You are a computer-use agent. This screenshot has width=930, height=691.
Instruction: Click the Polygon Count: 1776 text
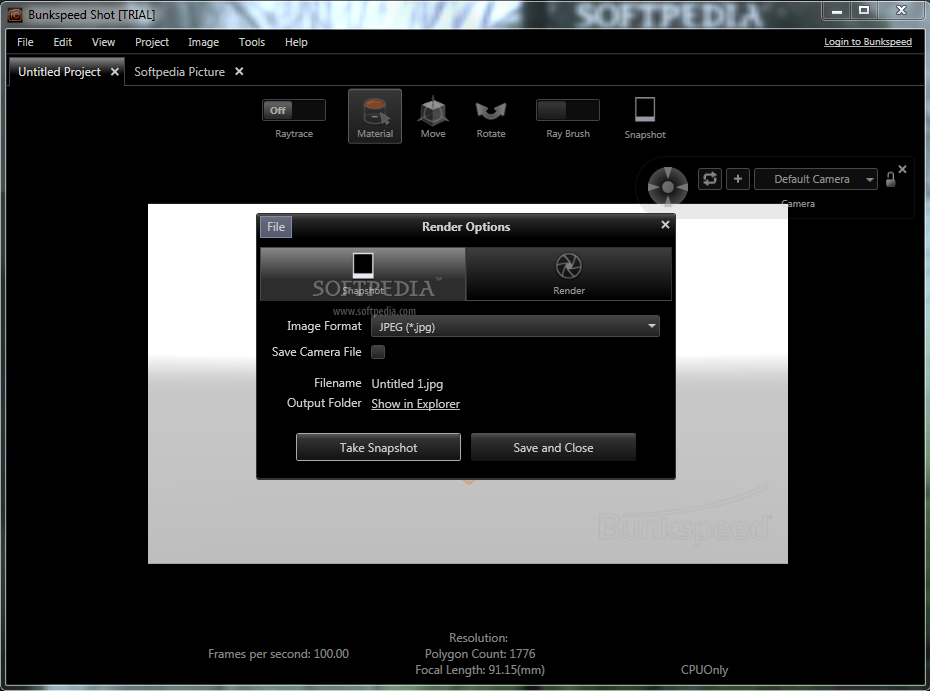pos(480,654)
